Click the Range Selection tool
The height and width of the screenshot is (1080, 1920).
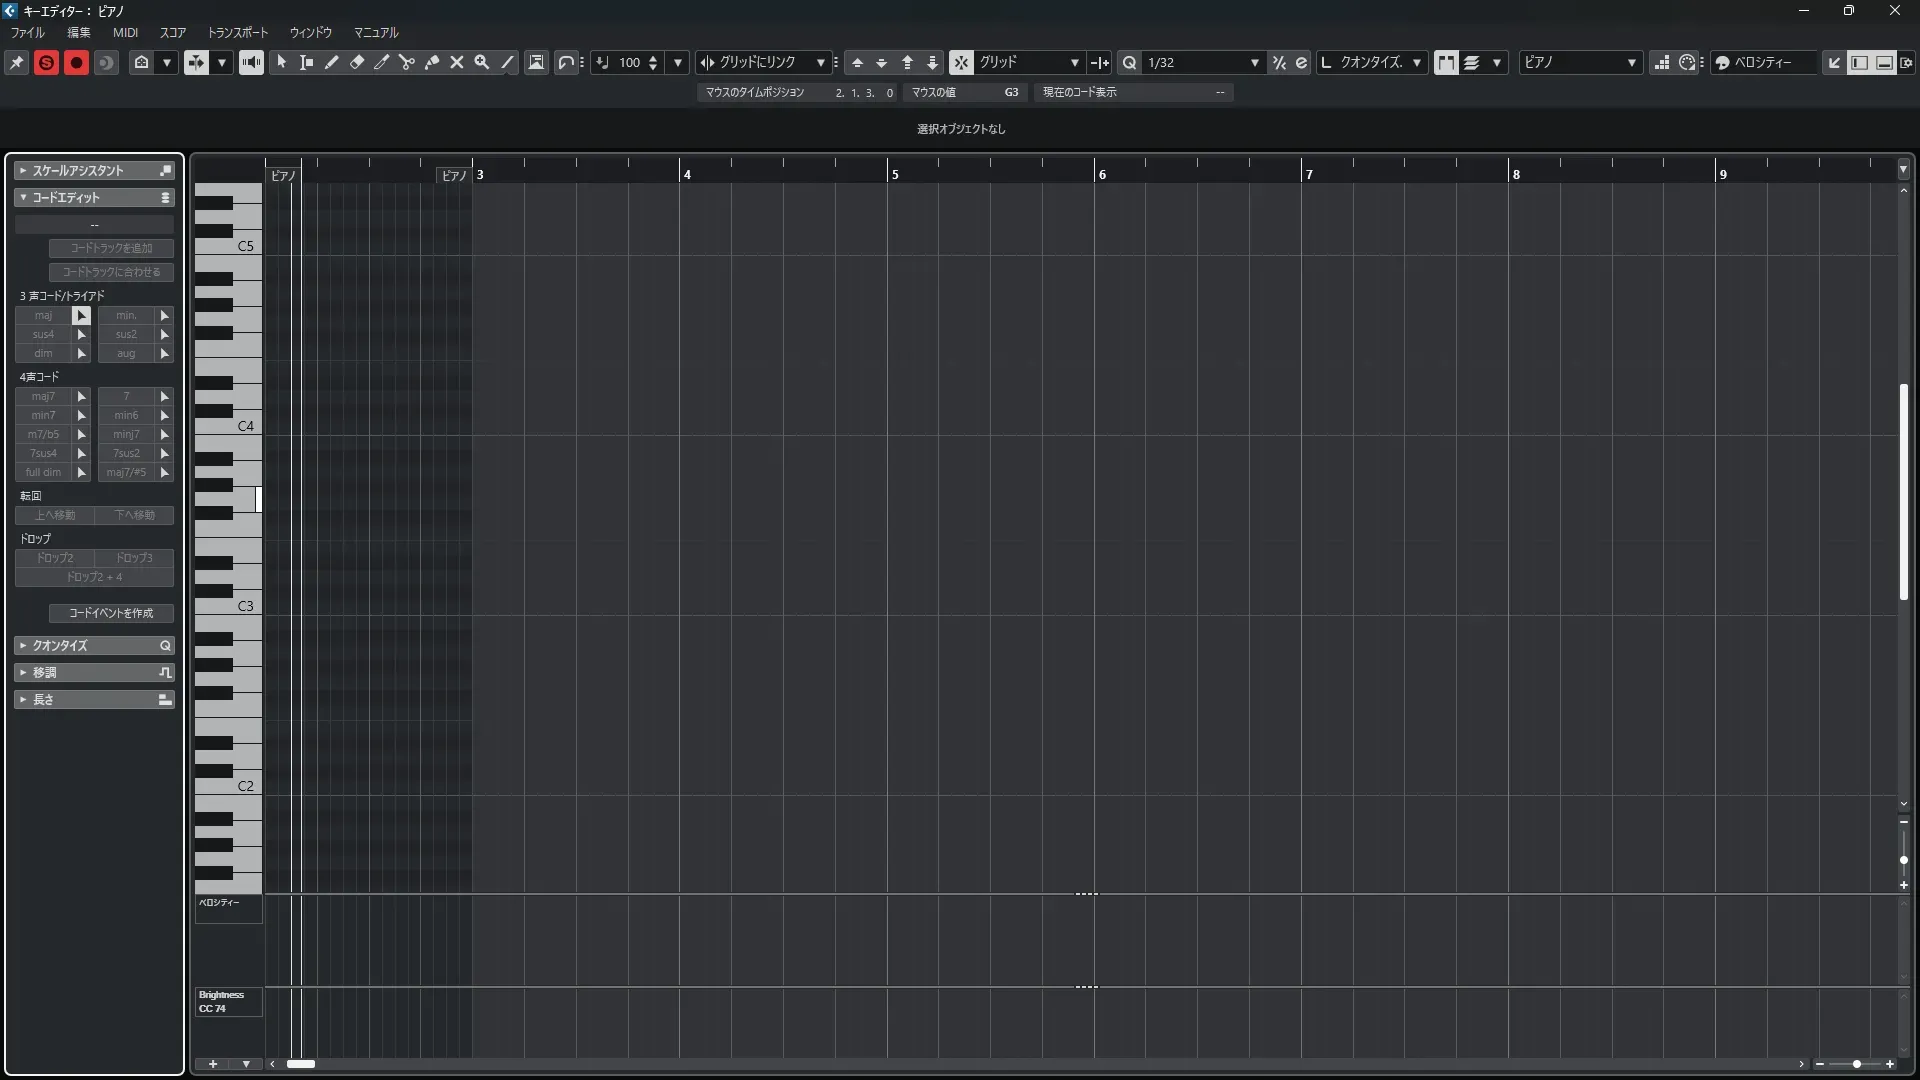tap(307, 62)
